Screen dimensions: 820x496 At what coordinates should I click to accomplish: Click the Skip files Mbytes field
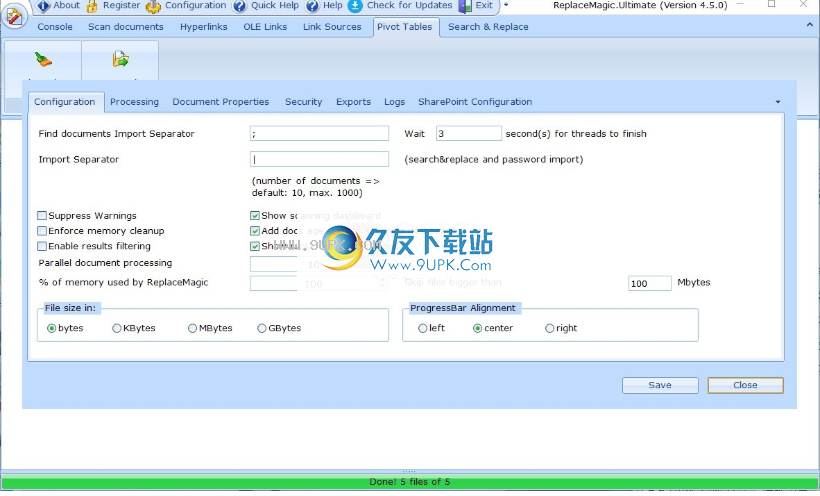coord(650,284)
